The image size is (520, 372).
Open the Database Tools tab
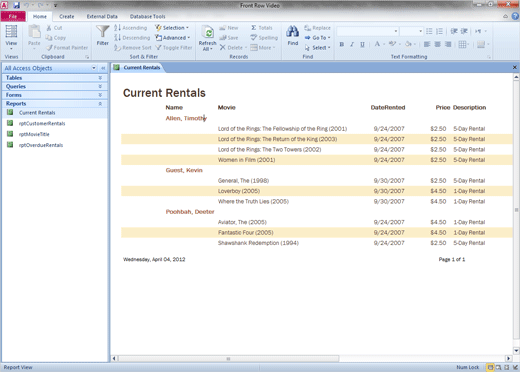(x=147, y=16)
